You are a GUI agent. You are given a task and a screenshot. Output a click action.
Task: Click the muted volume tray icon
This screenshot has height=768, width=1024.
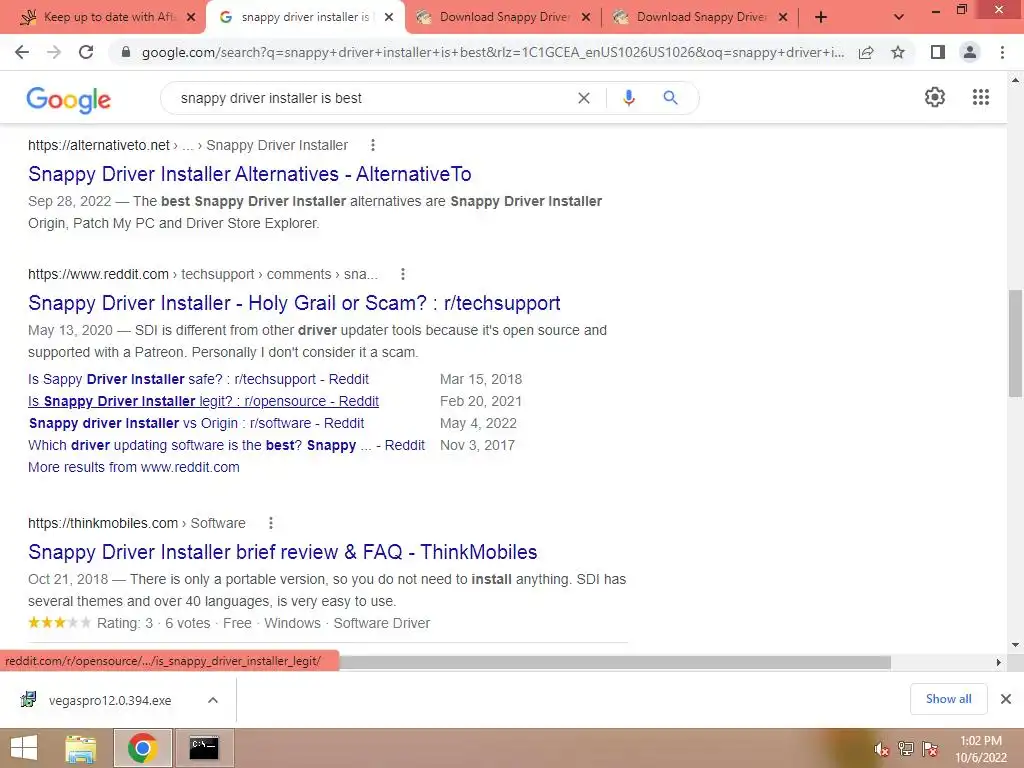pyautogui.click(x=881, y=749)
